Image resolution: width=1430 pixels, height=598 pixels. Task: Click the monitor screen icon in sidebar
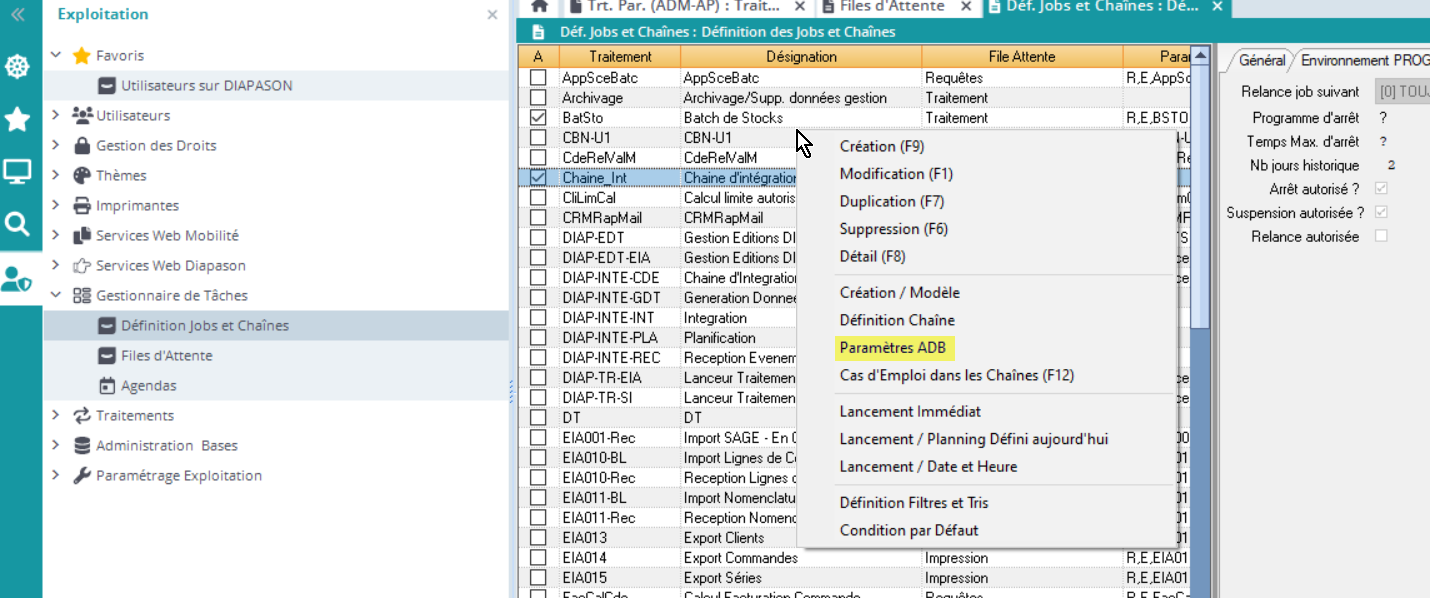pyautogui.click(x=18, y=172)
